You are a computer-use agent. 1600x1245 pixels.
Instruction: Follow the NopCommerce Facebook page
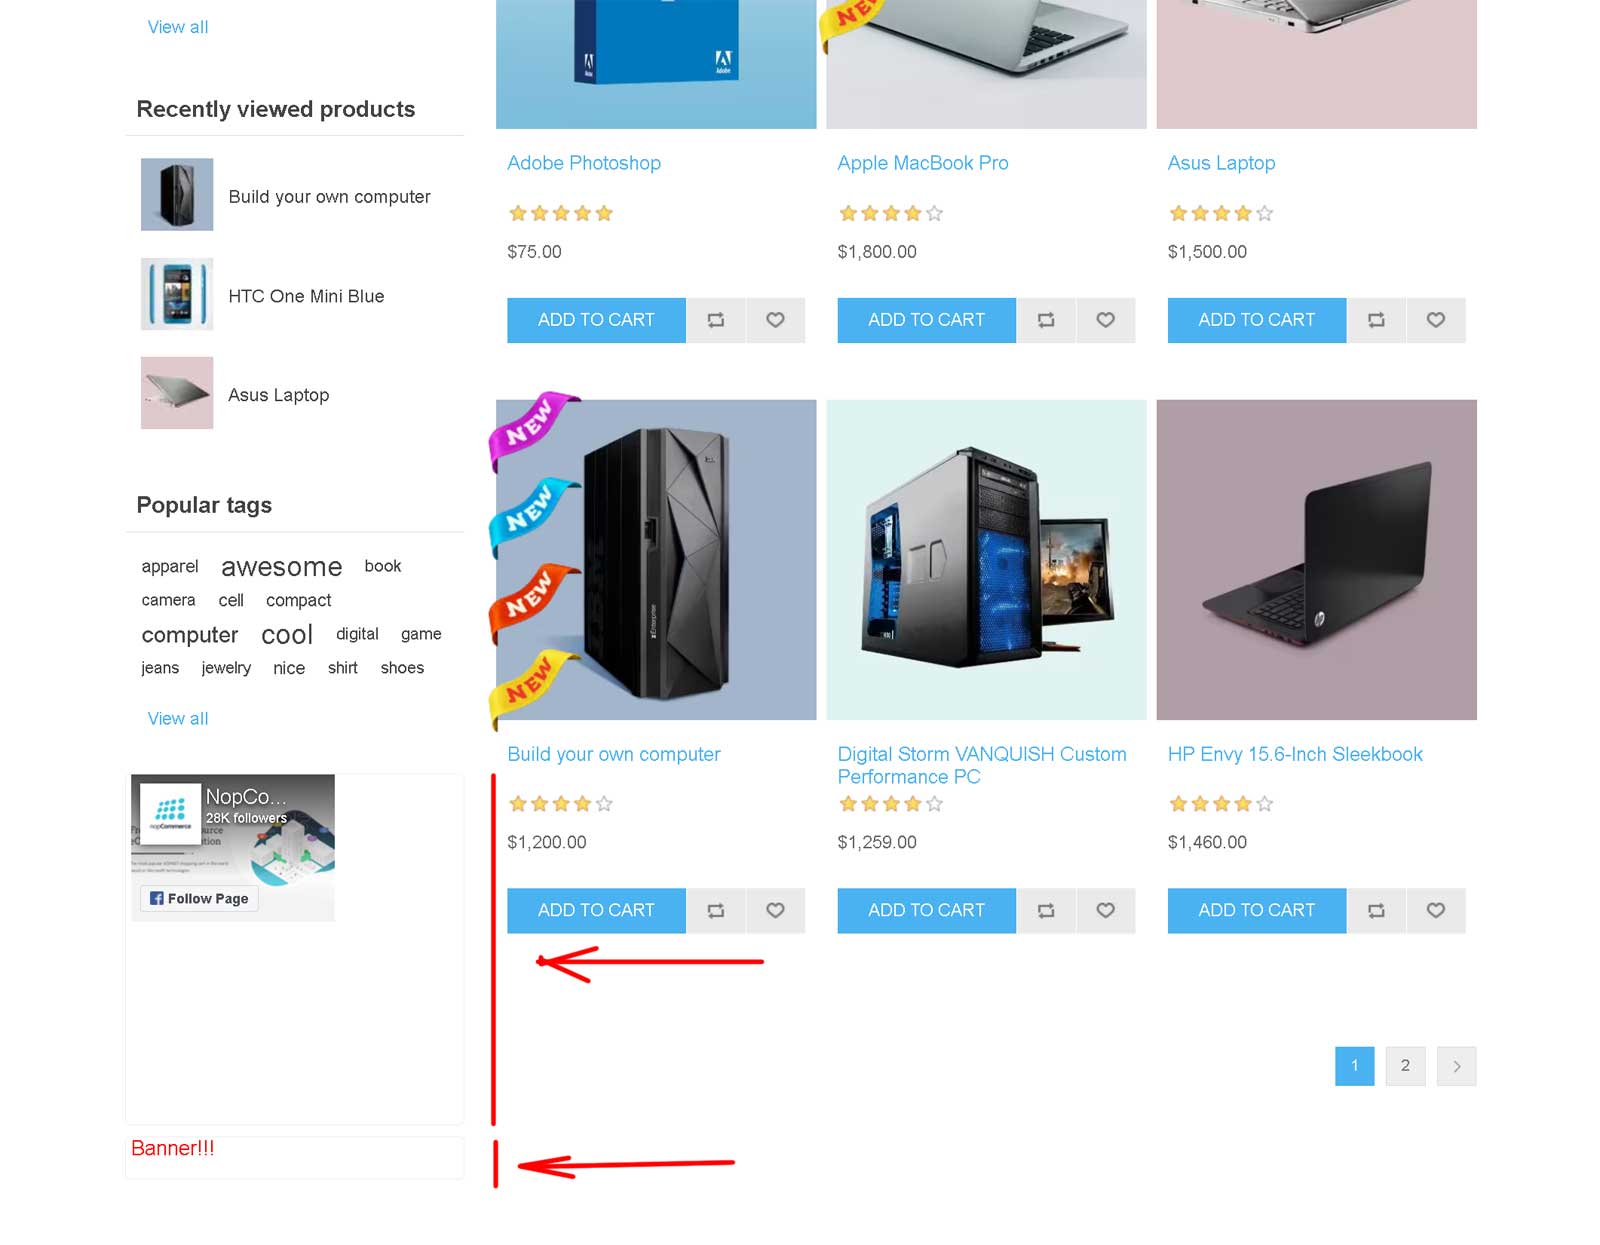click(199, 898)
